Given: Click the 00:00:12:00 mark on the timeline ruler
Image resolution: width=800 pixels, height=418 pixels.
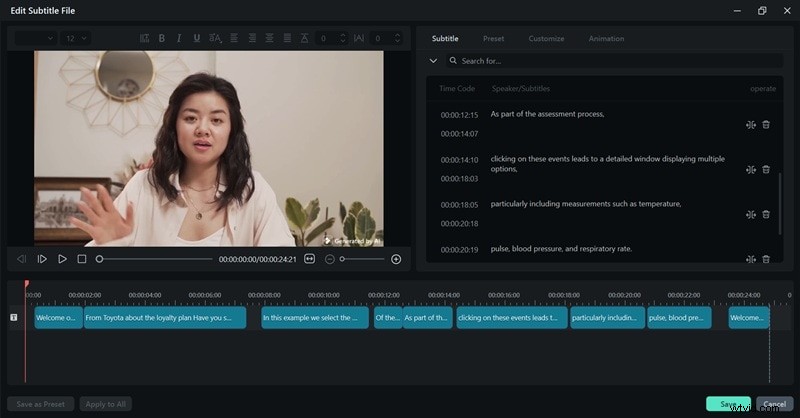Looking at the screenshot, I should (x=384, y=295).
